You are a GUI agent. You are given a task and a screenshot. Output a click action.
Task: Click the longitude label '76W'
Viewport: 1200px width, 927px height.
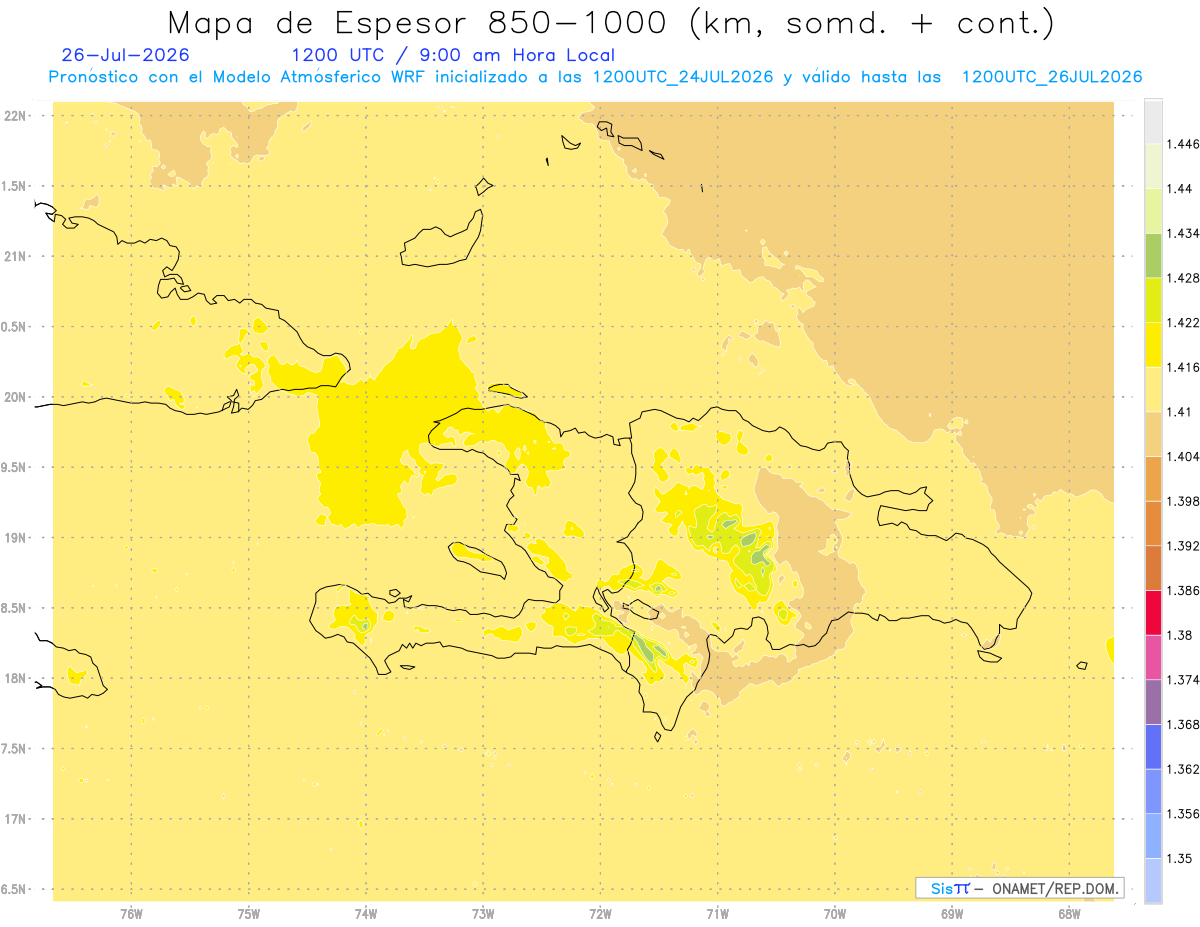click(131, 913)
